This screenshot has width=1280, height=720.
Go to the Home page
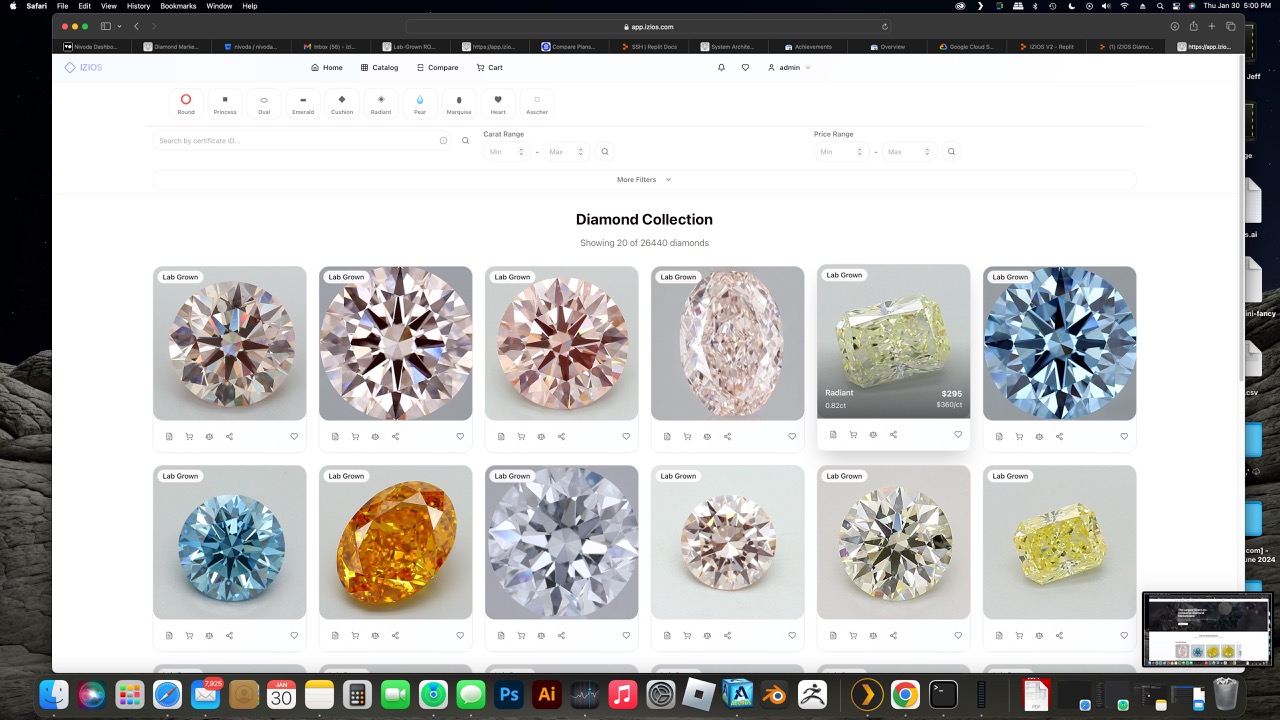tap(327, 68)
